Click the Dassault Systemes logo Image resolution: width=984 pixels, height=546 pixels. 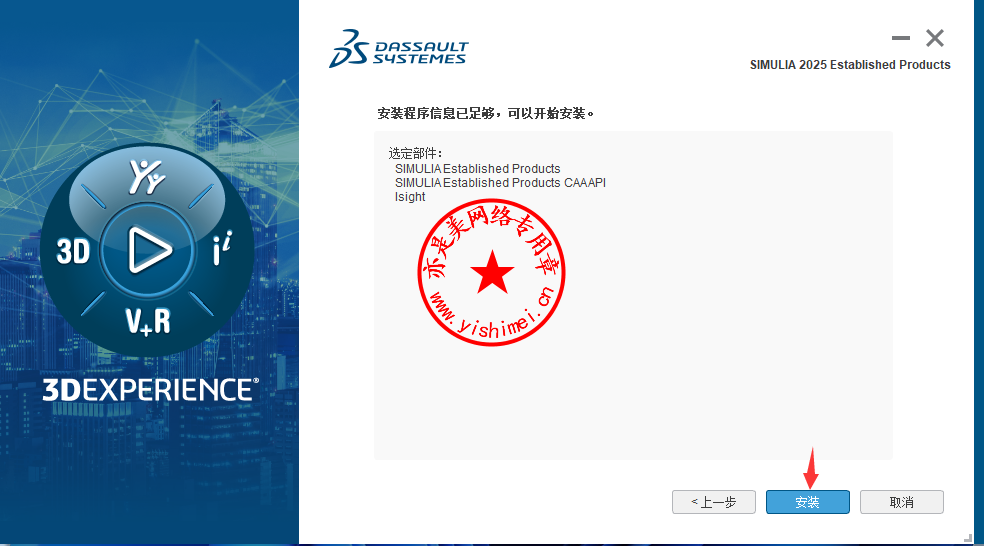(398, 48)
